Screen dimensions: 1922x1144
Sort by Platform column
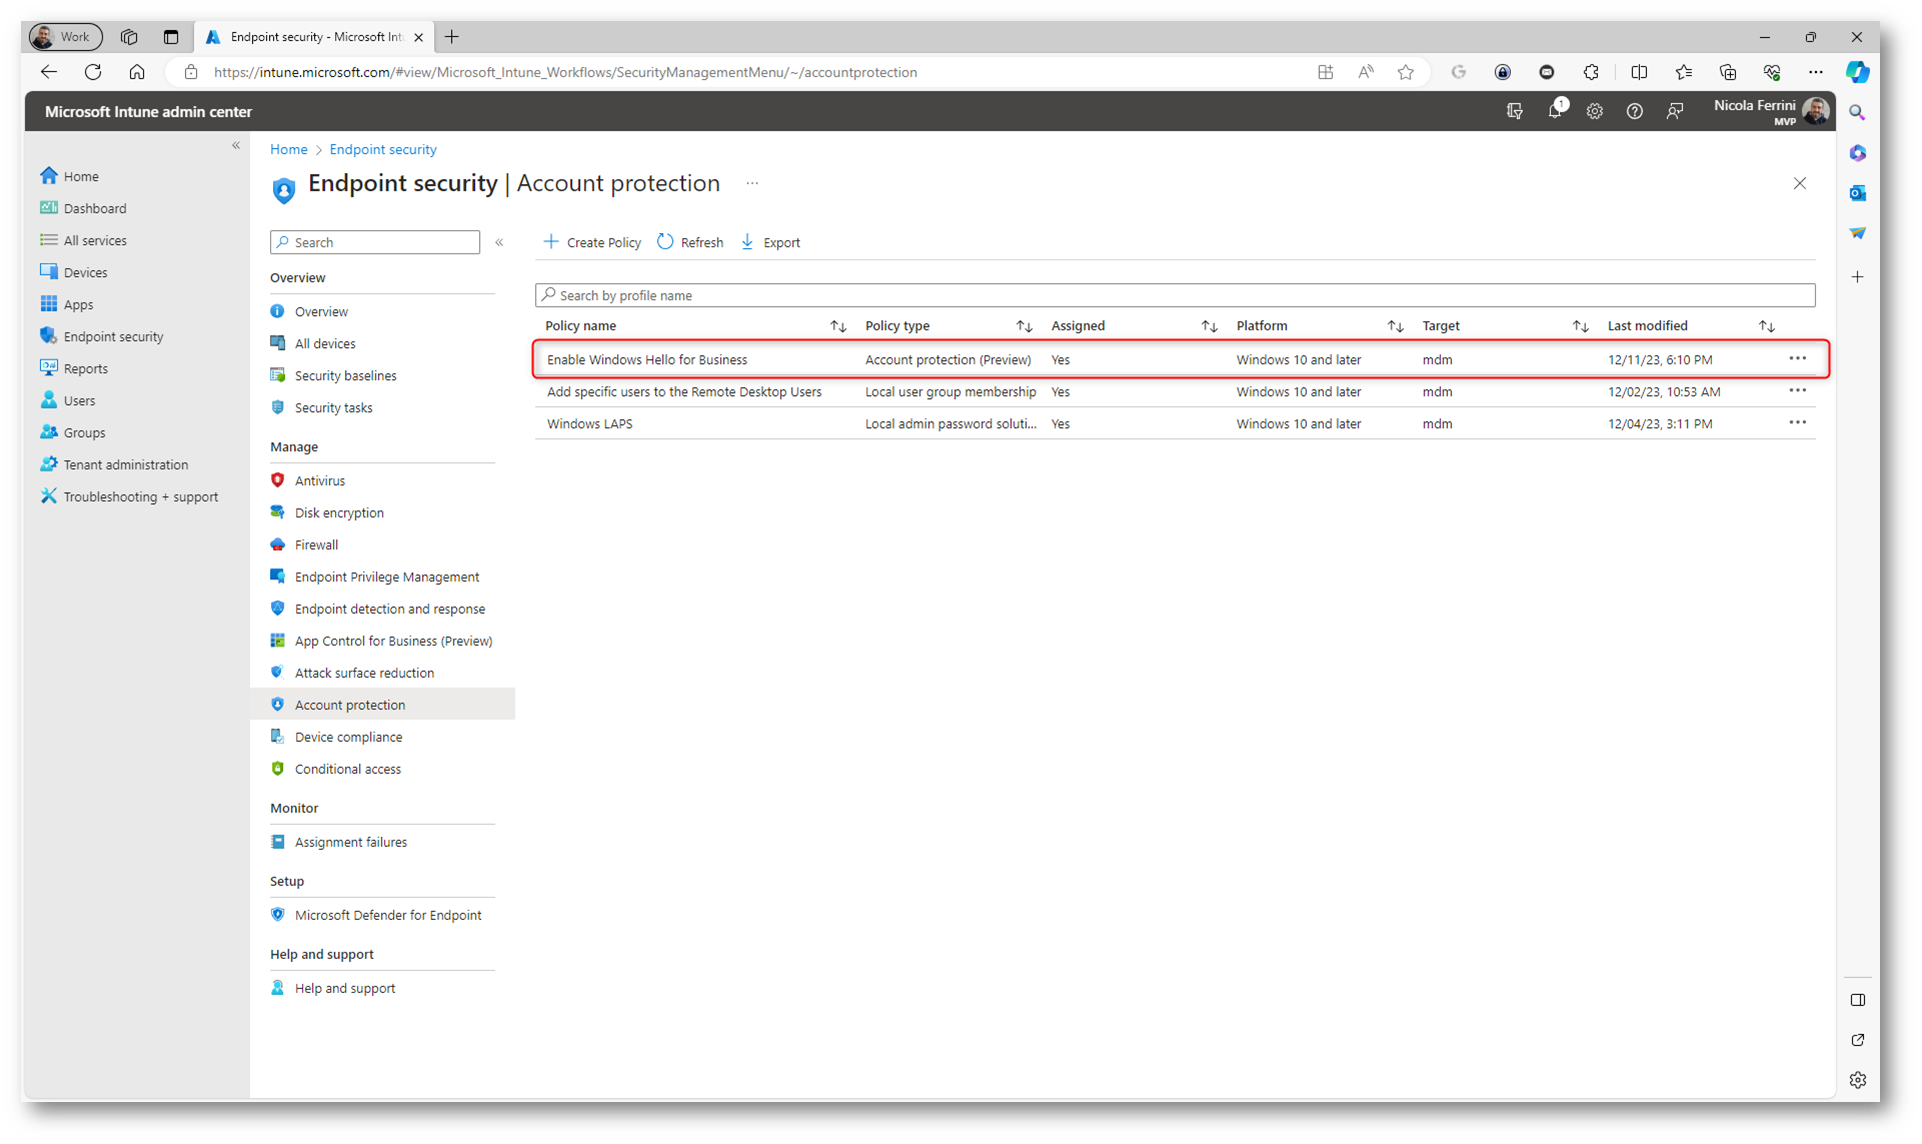[x=1394, y=326]
